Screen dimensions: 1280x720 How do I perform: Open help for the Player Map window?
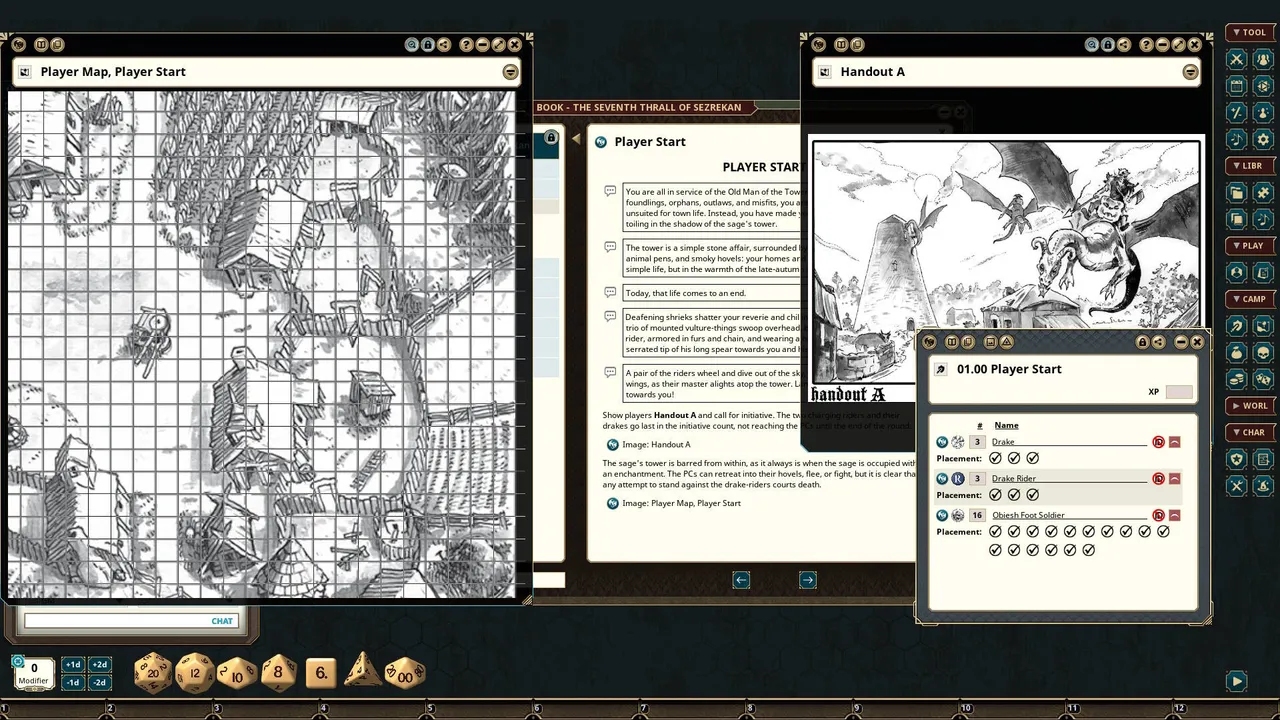[x=466, y=45]
